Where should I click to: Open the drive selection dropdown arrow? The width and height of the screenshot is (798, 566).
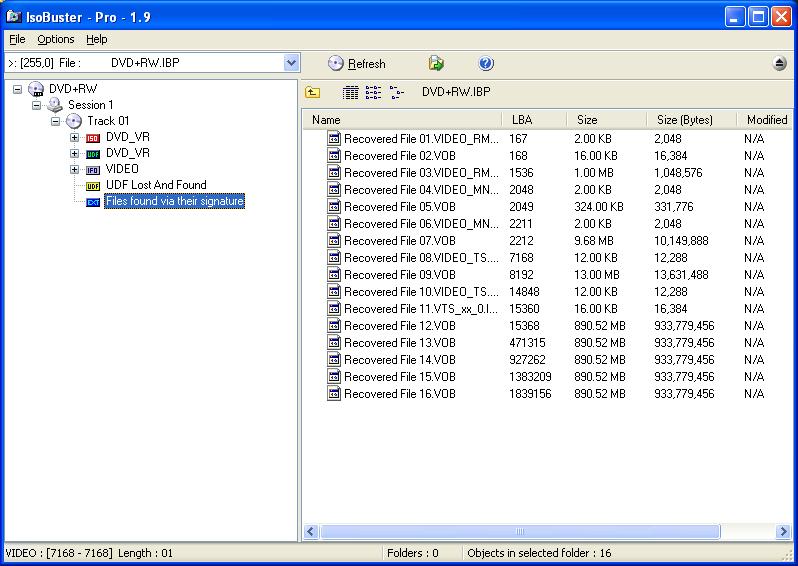[291, 63]
